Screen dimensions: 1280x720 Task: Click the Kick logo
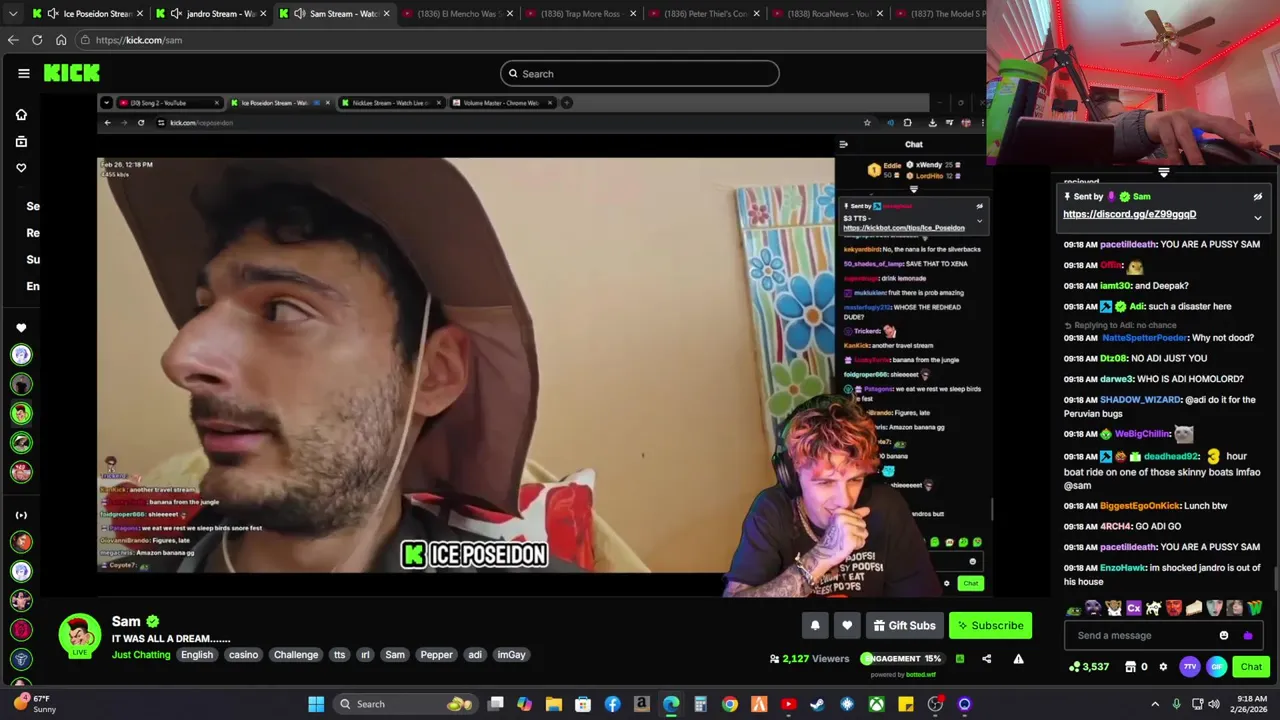71,73
